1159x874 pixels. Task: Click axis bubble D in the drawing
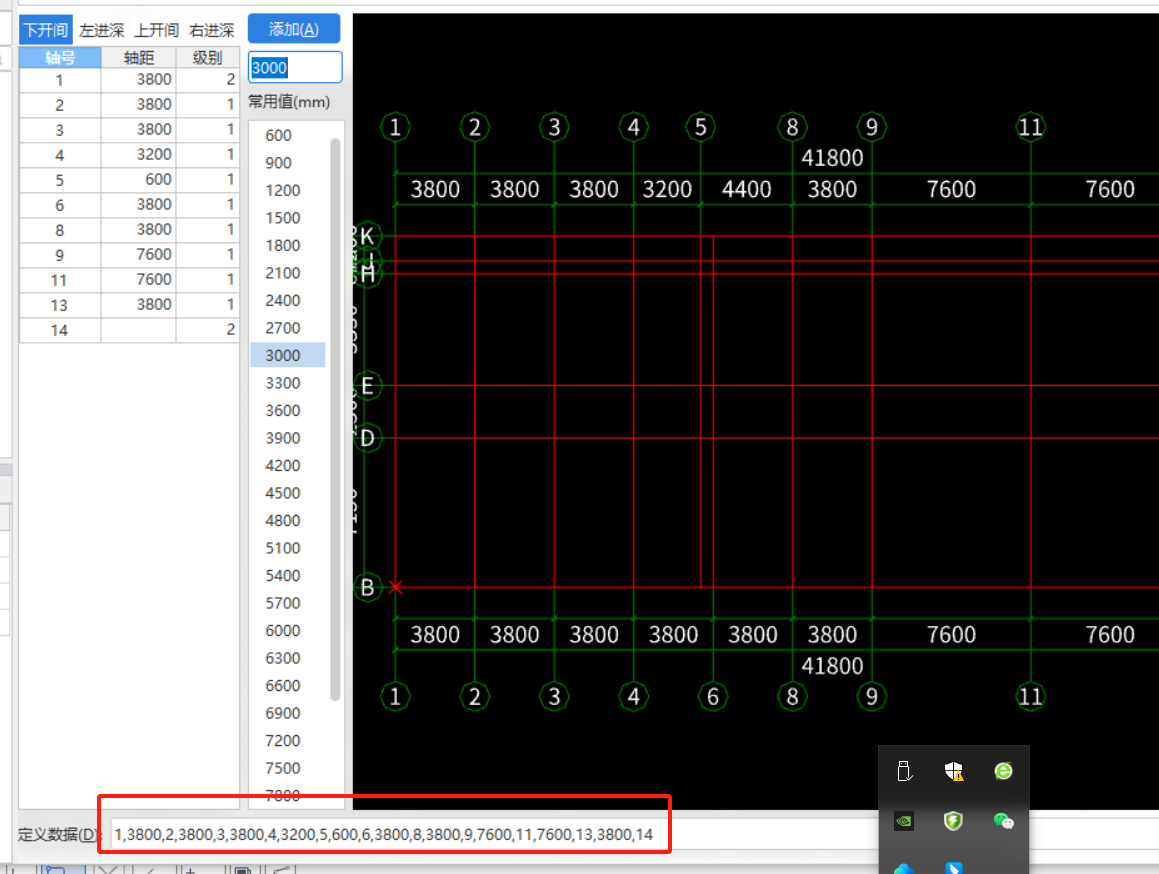pos(367,438)
